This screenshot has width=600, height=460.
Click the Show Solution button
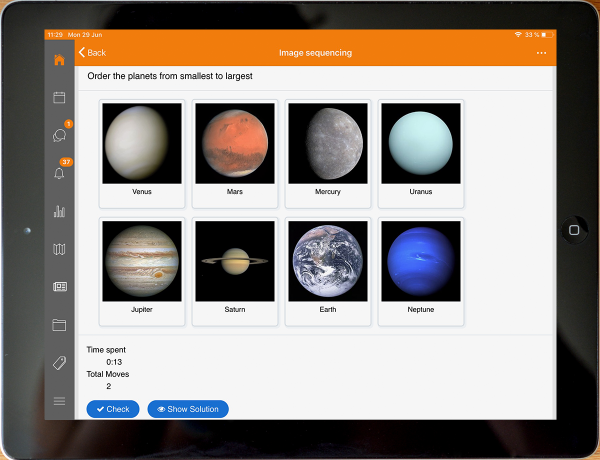point(188,409)
